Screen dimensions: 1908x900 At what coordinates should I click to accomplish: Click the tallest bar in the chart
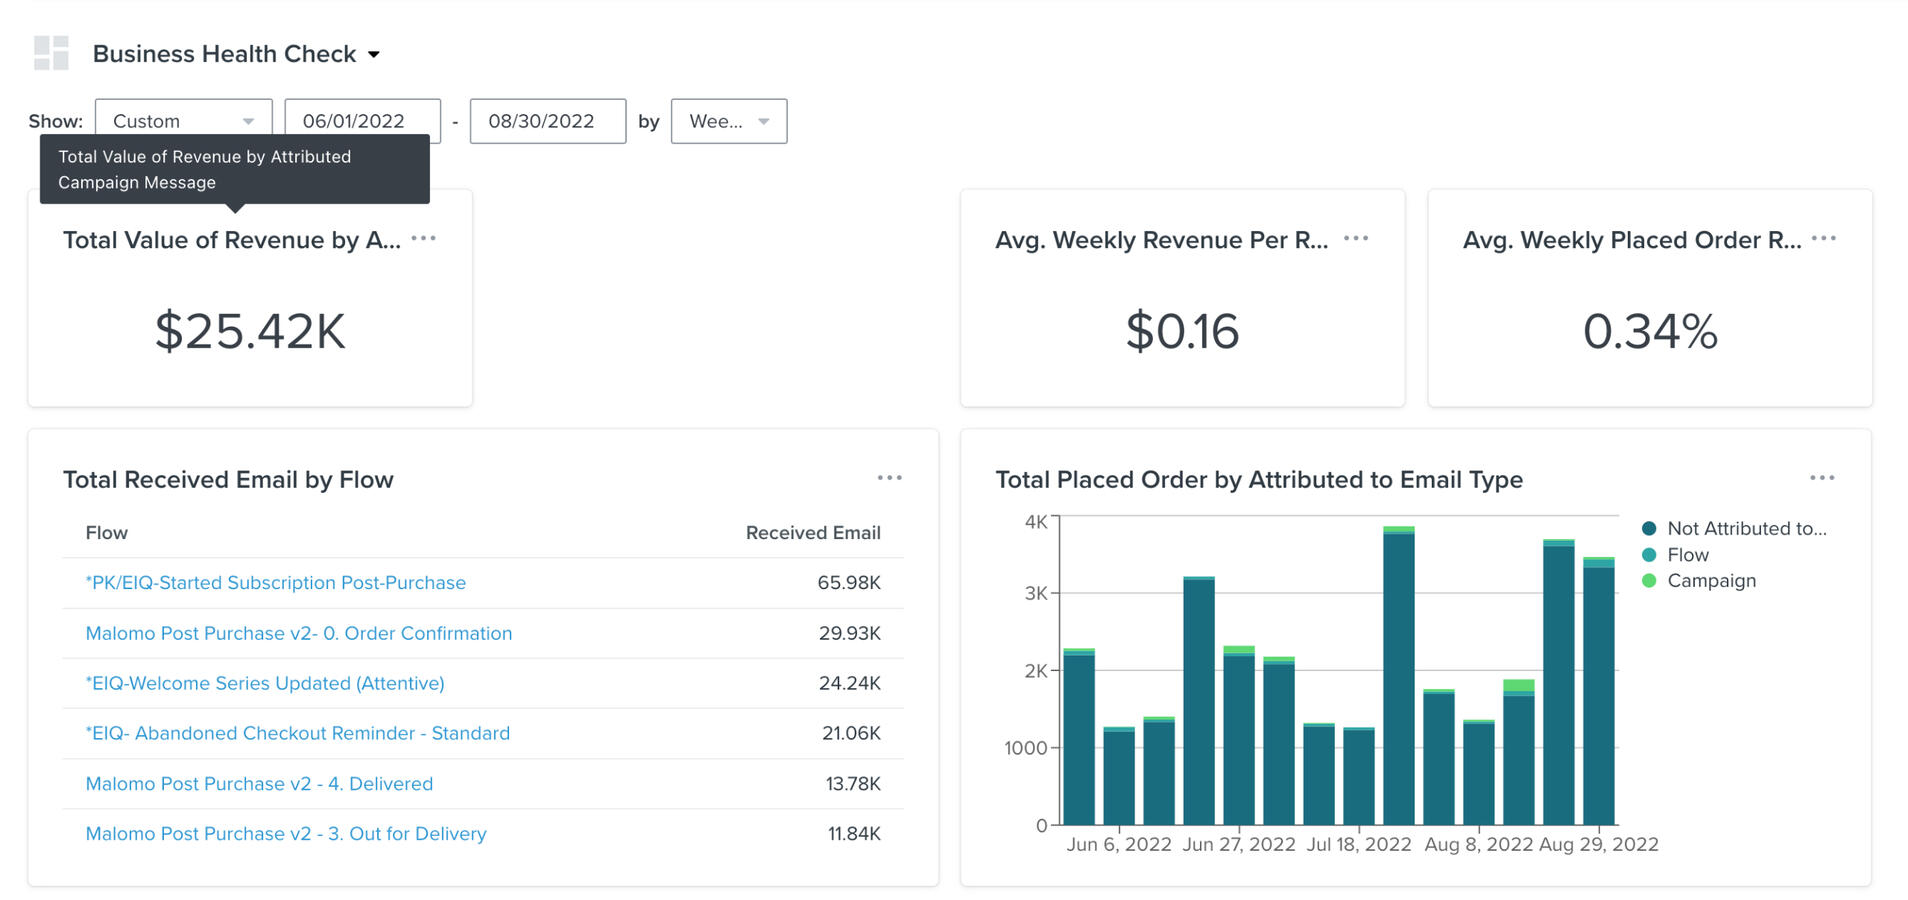point(1398,680)
